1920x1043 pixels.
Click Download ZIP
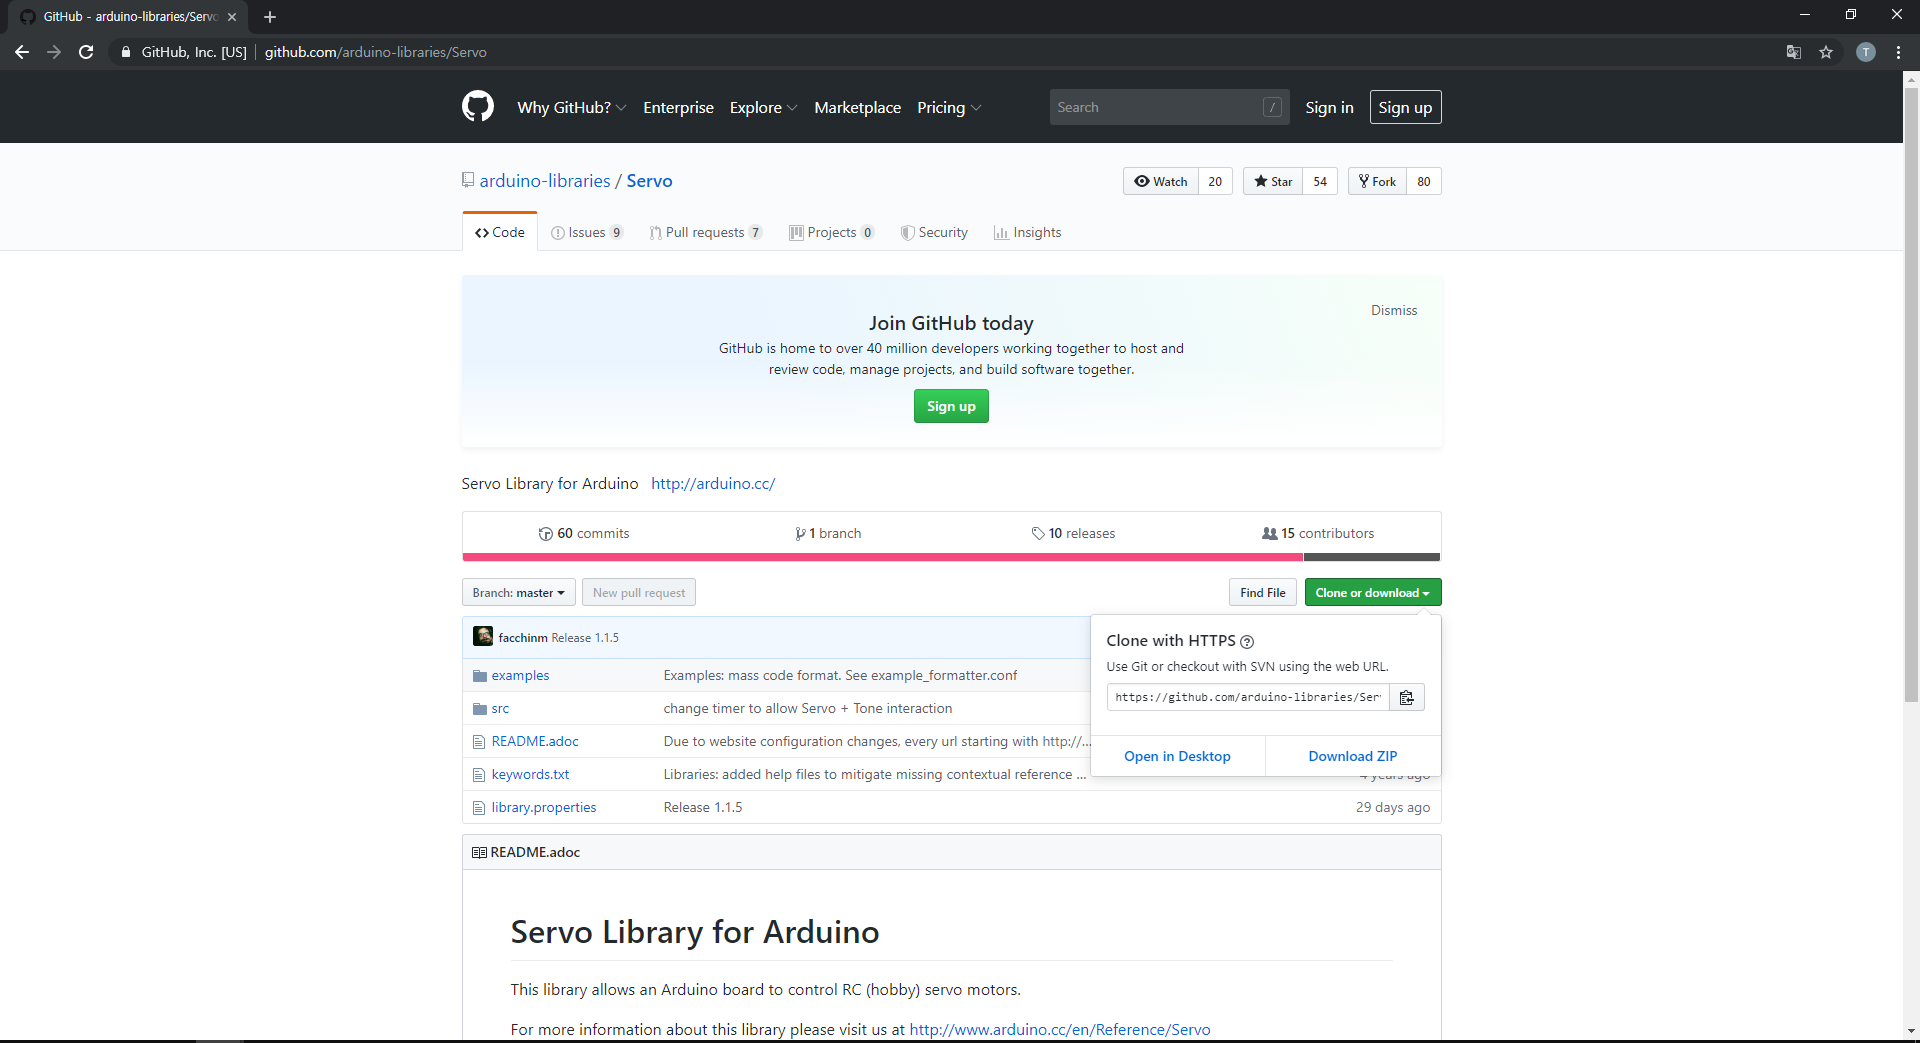point(1353,756)
